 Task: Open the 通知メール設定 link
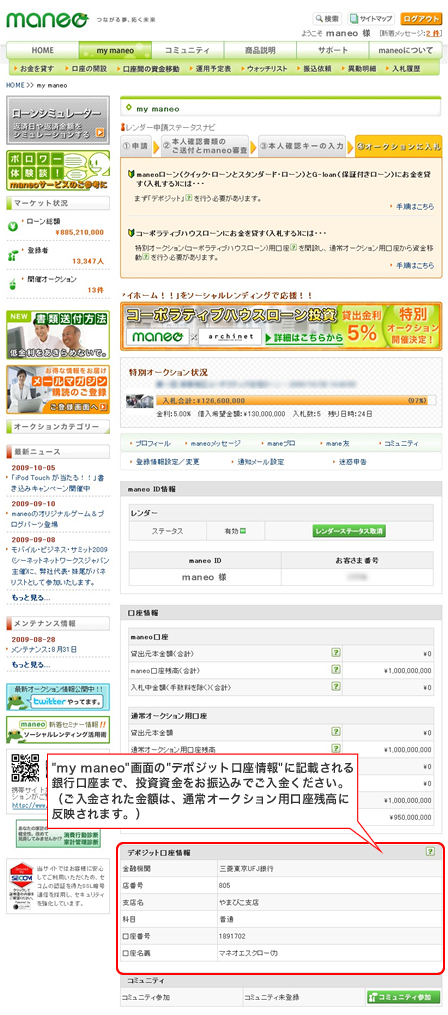[260, 462]
